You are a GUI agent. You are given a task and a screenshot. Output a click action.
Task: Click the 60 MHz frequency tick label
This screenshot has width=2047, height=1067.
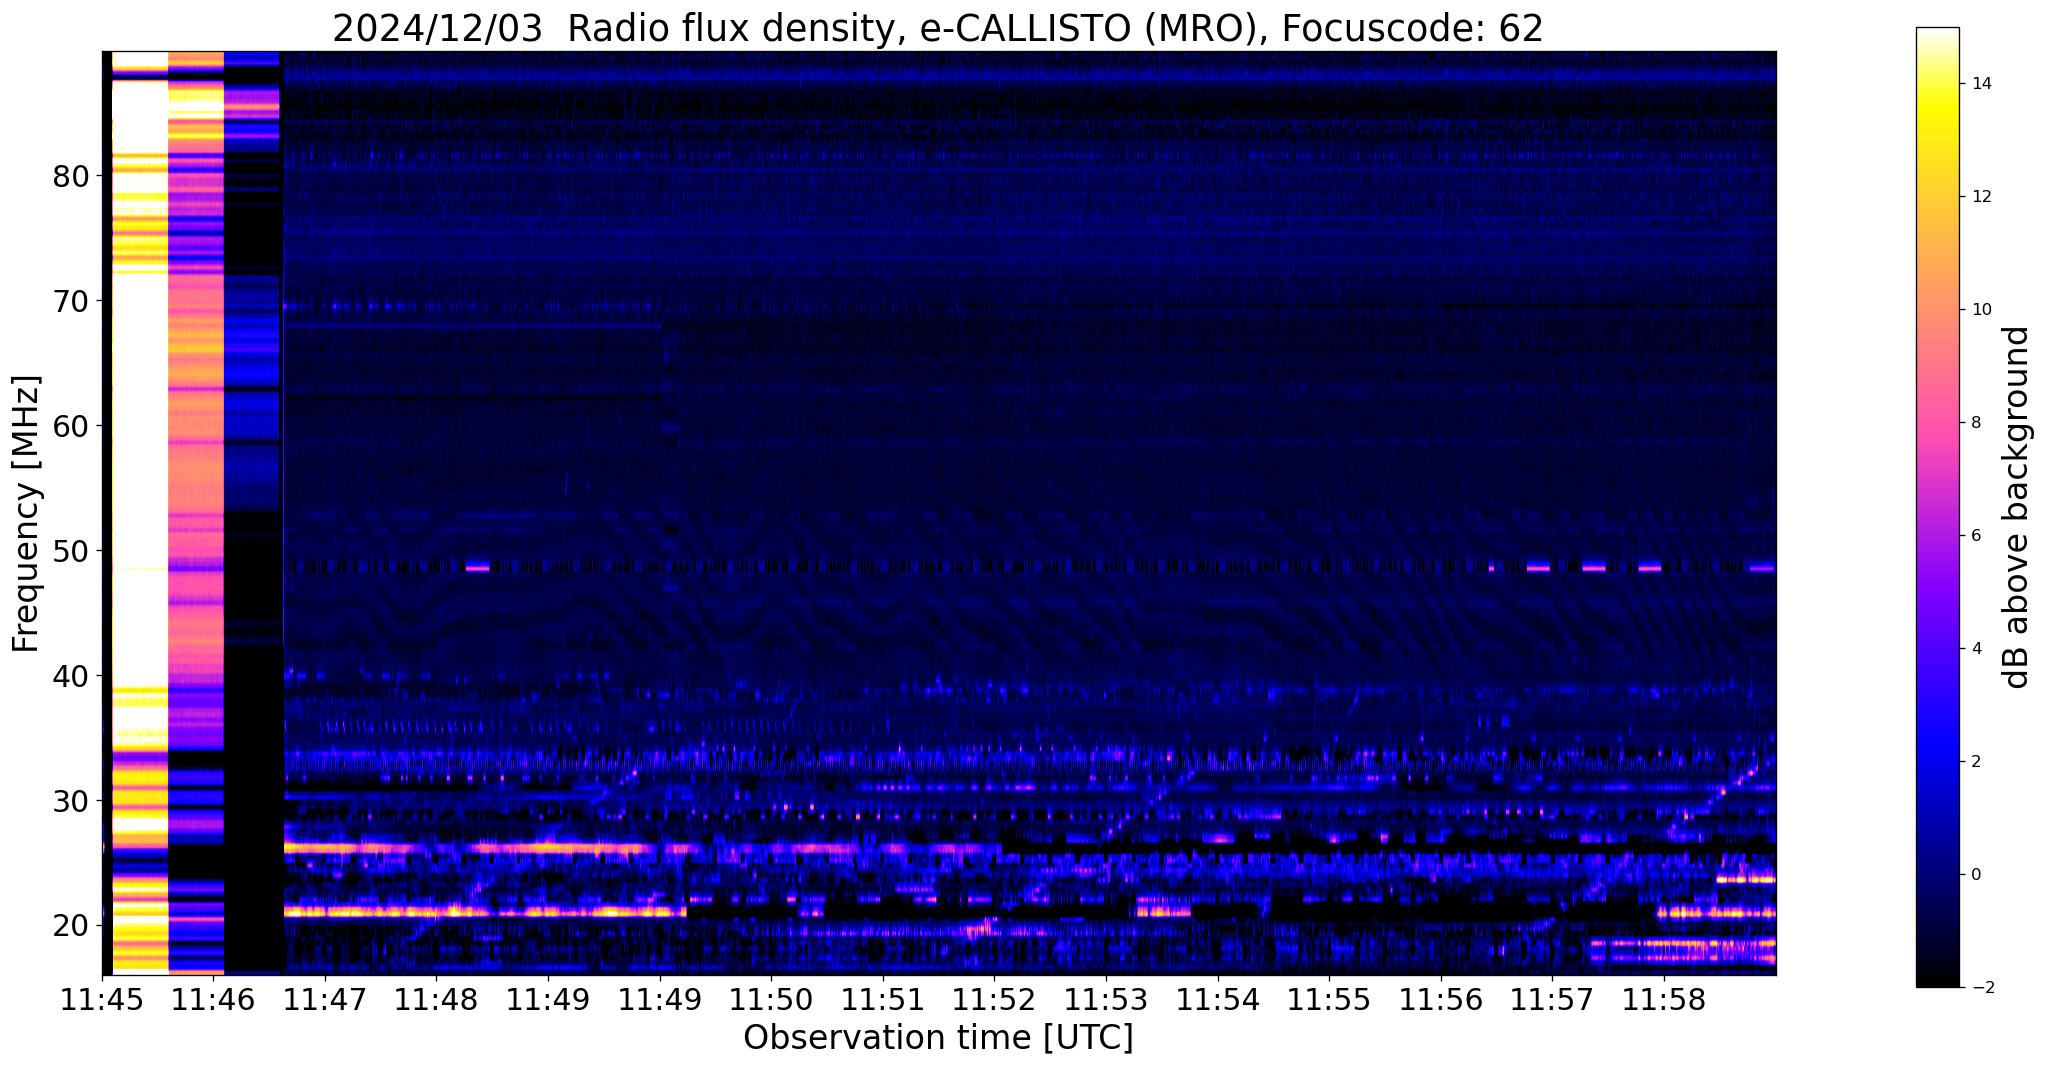71,426
